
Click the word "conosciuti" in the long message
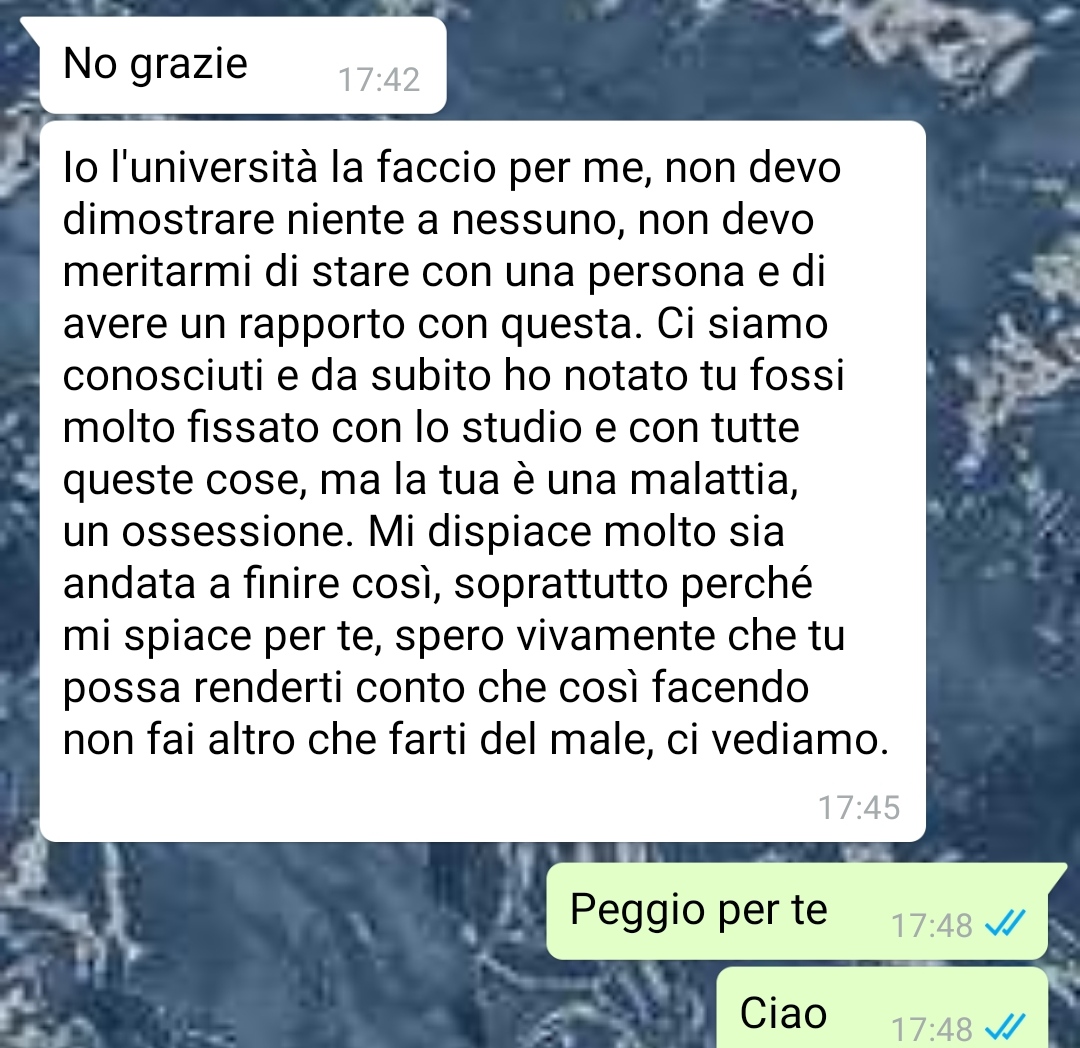(163, 376)
